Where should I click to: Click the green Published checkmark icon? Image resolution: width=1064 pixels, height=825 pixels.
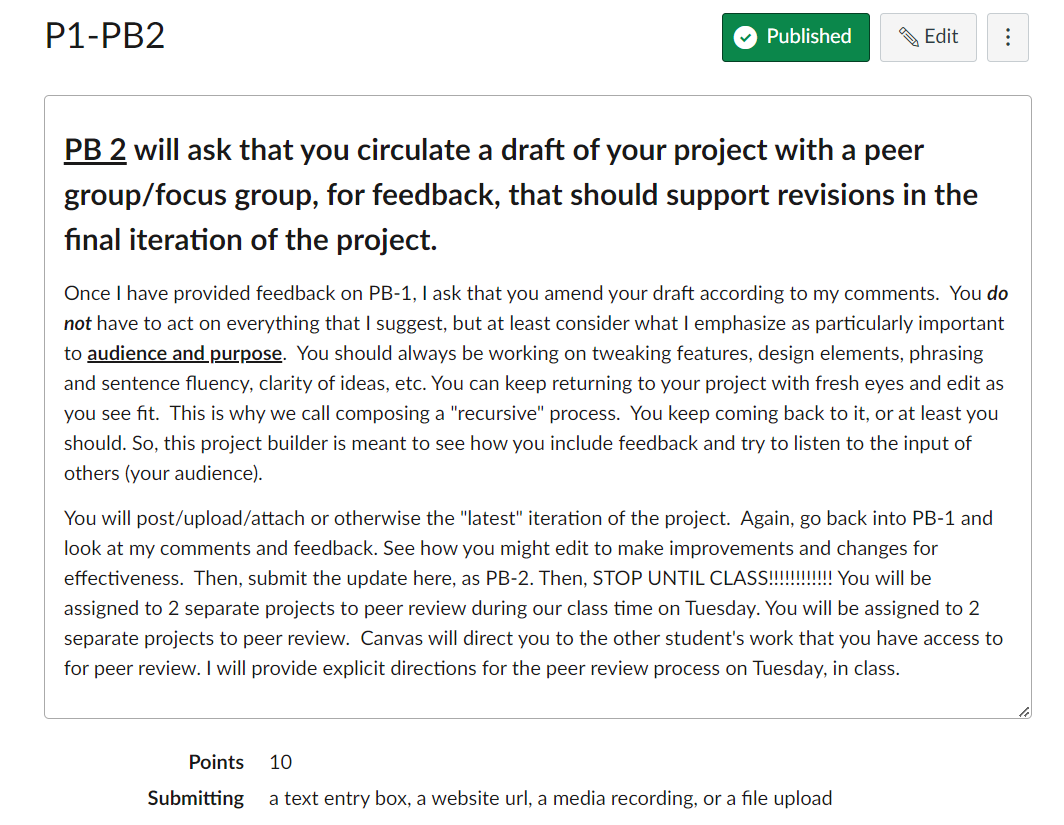click(x=745, y=37)
